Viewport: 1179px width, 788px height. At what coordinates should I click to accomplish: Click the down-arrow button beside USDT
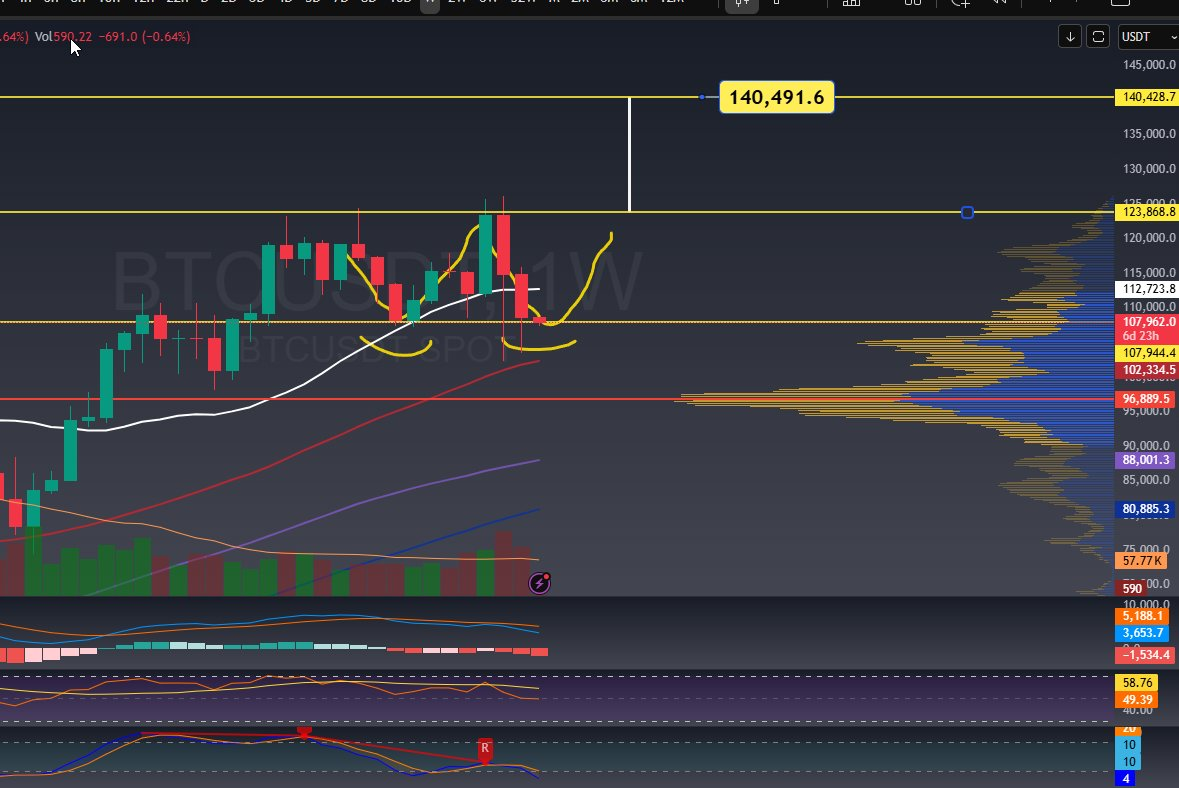[1070, 37]
